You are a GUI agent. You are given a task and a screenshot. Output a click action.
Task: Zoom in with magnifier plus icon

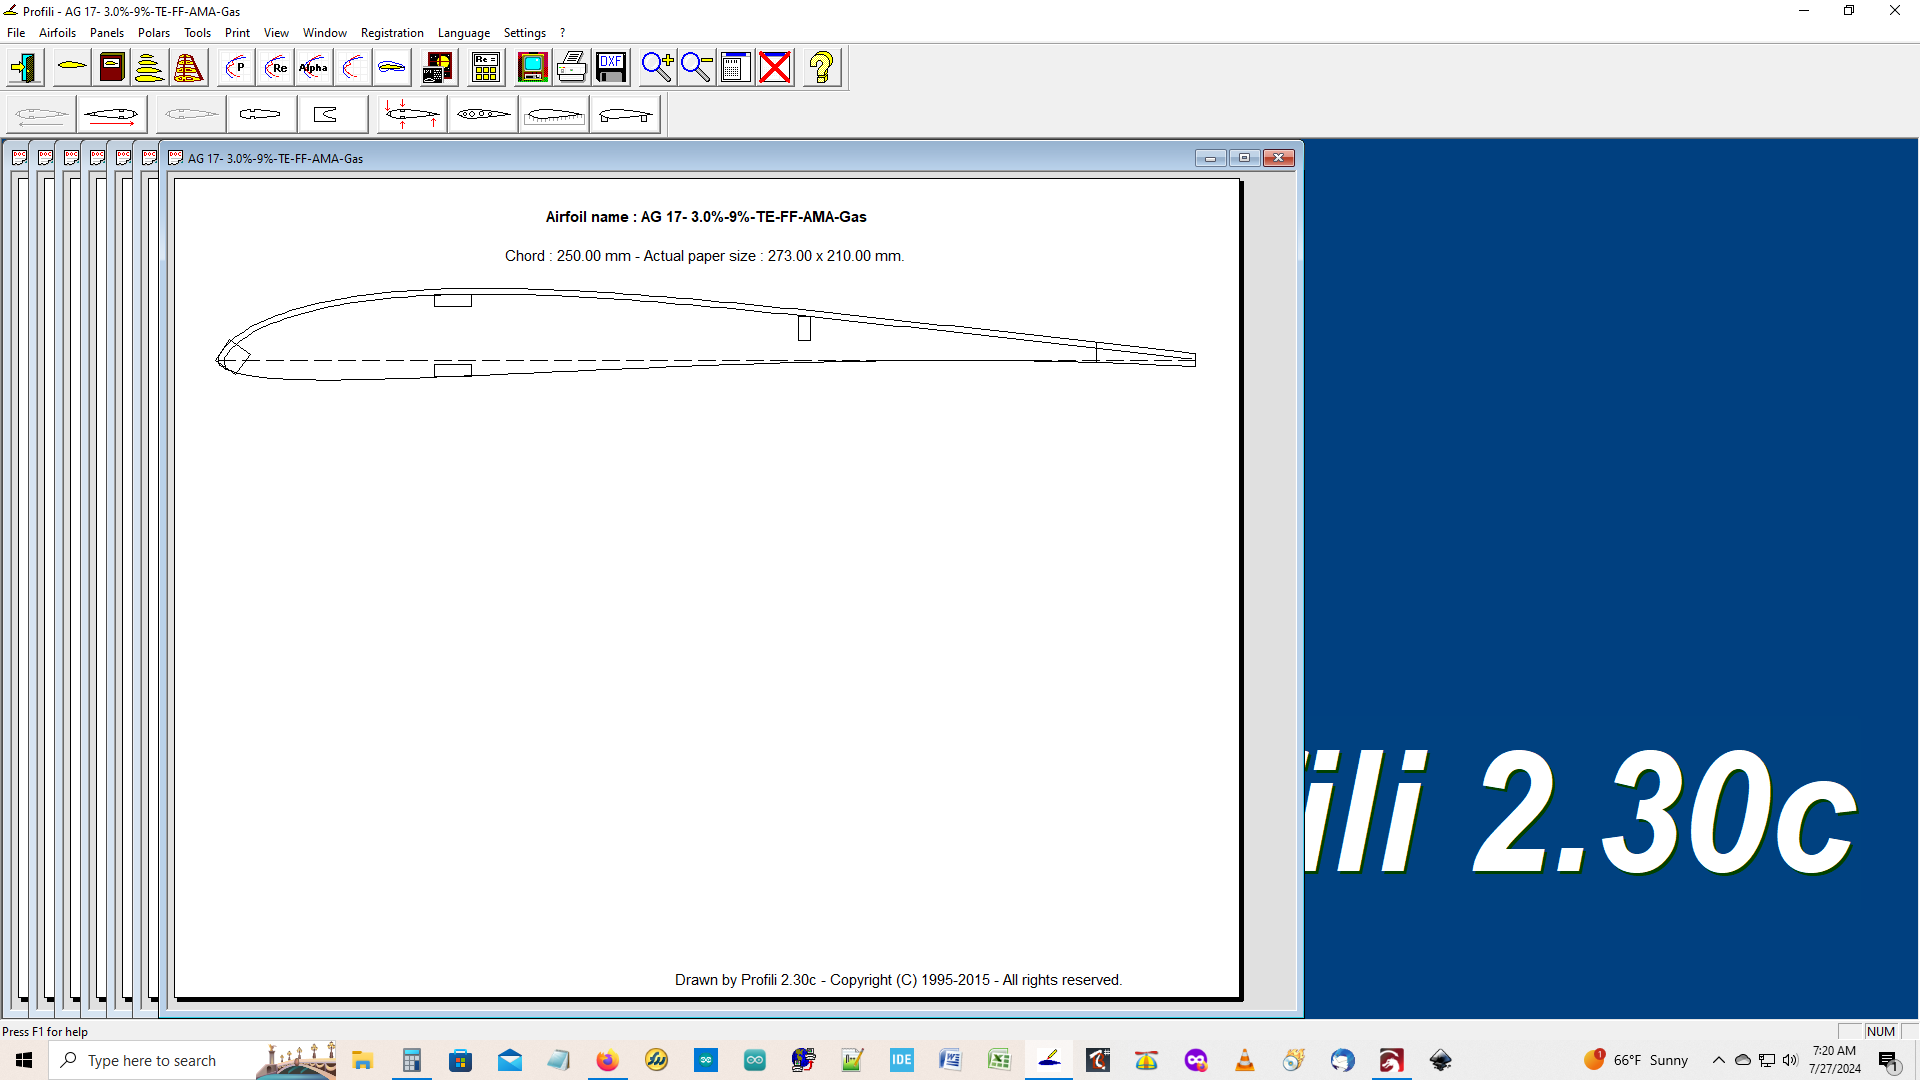click(657, 68)
